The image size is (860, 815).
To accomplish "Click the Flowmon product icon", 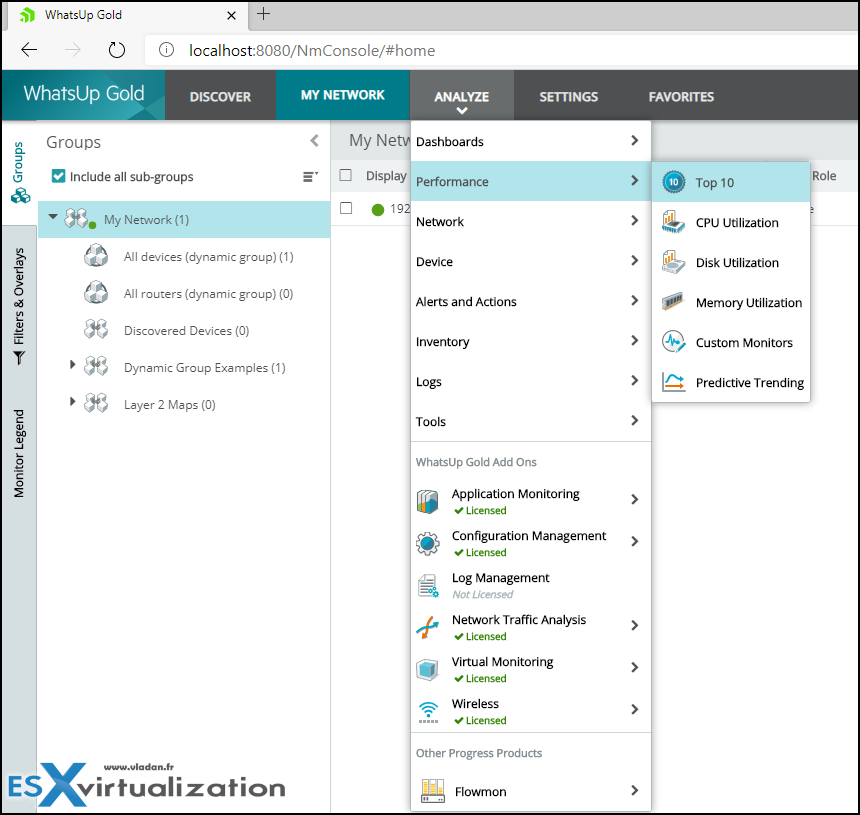I will click(x=433, y=791).
